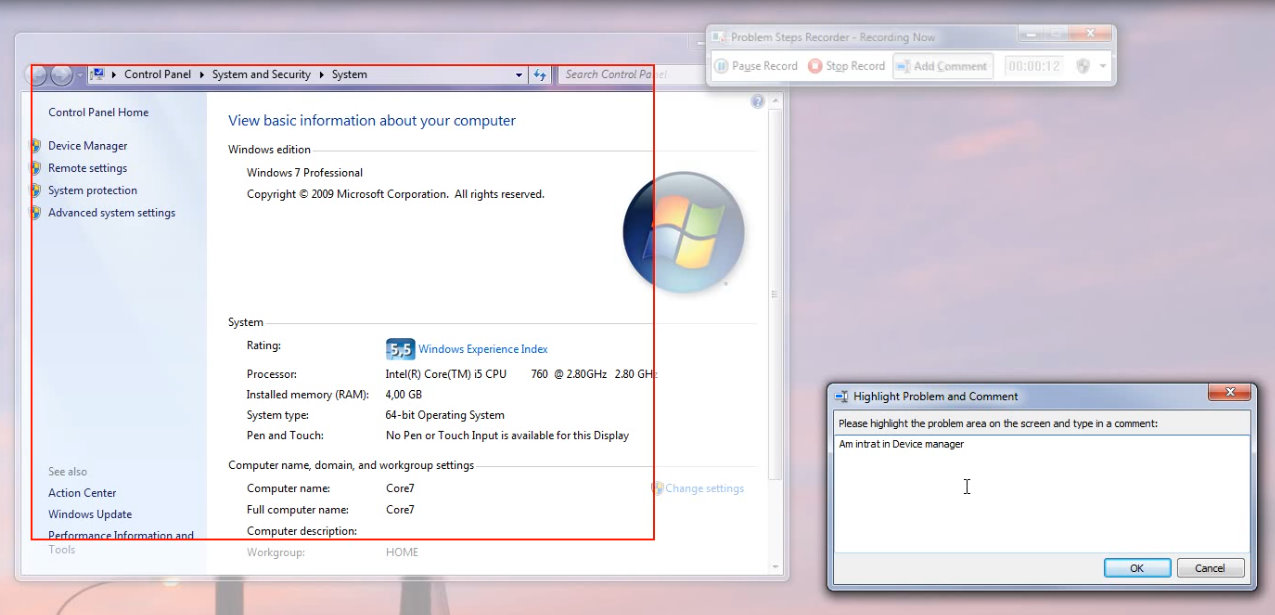Click Change settings for computer name
Viewport: 1275px width, 615px height.
[704, 489]
